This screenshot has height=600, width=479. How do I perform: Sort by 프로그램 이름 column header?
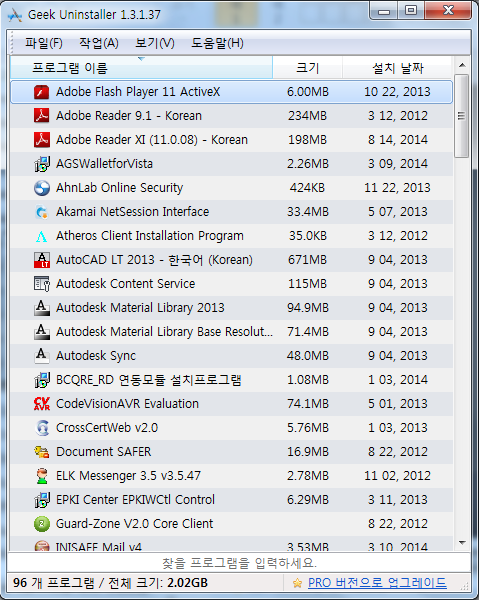pos(141,68)
